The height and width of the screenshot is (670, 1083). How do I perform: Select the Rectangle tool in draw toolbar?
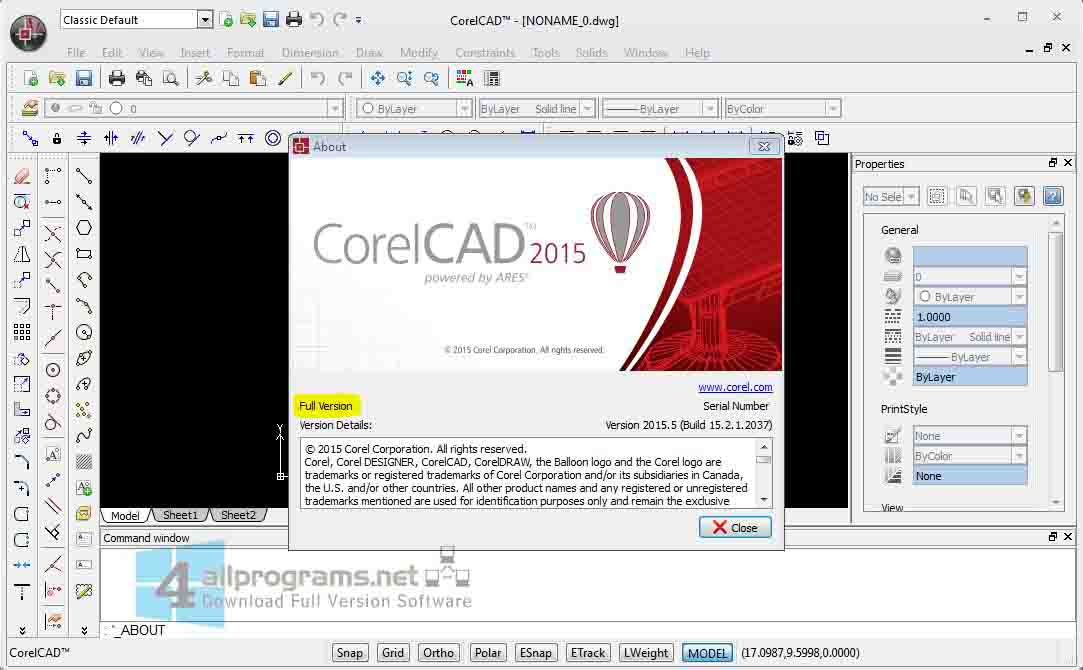pos(84,254)
